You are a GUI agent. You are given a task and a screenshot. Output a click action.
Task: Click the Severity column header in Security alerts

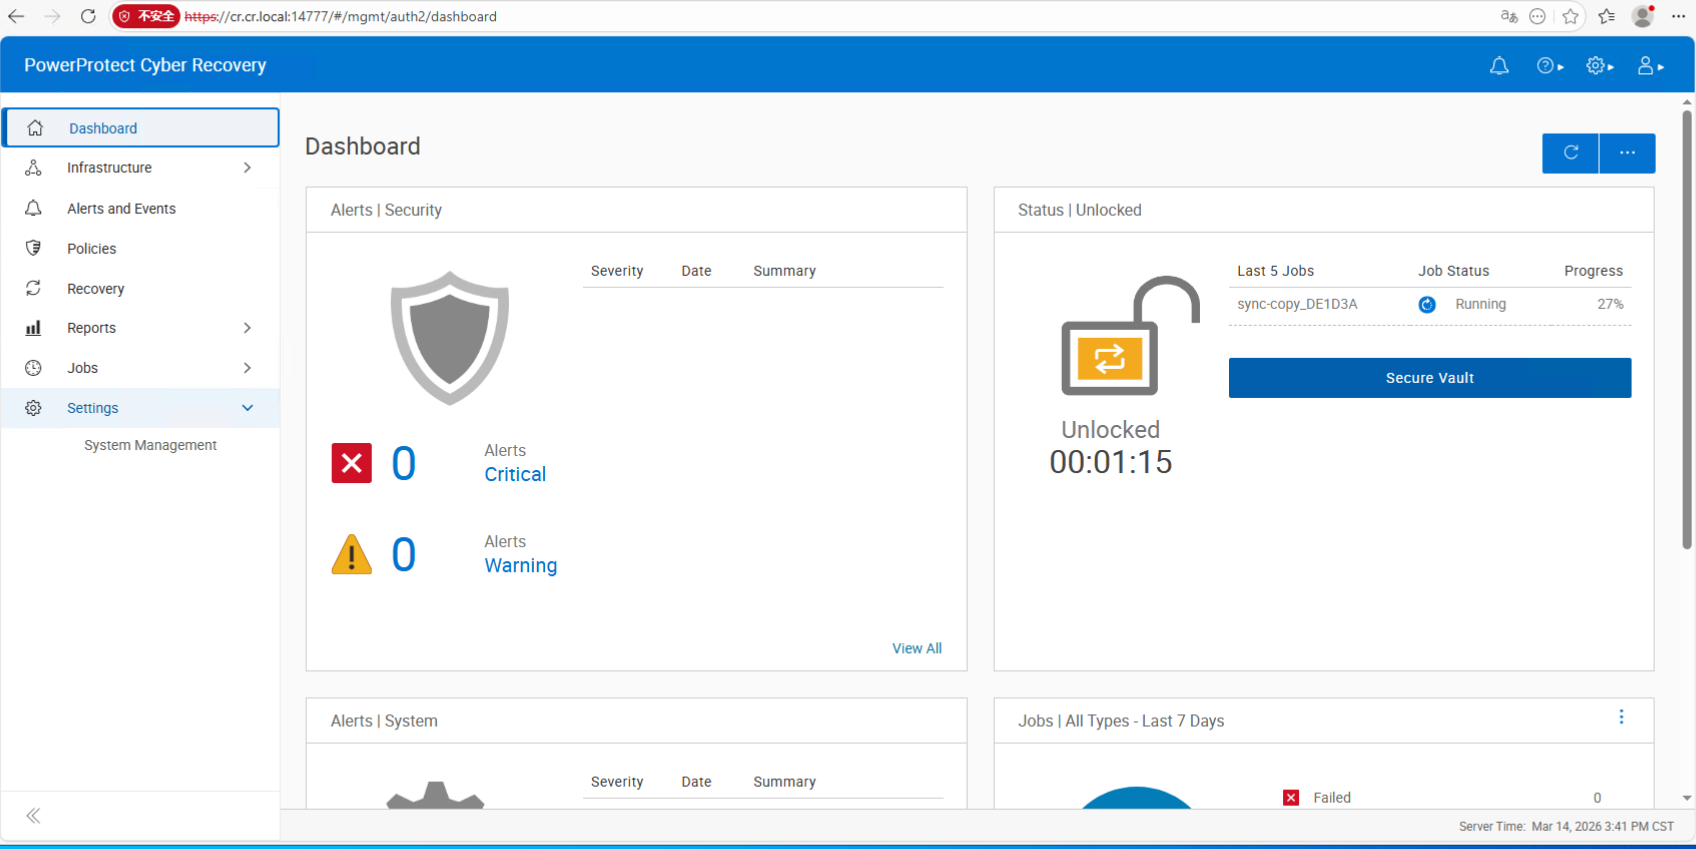(x=617, y=271)
